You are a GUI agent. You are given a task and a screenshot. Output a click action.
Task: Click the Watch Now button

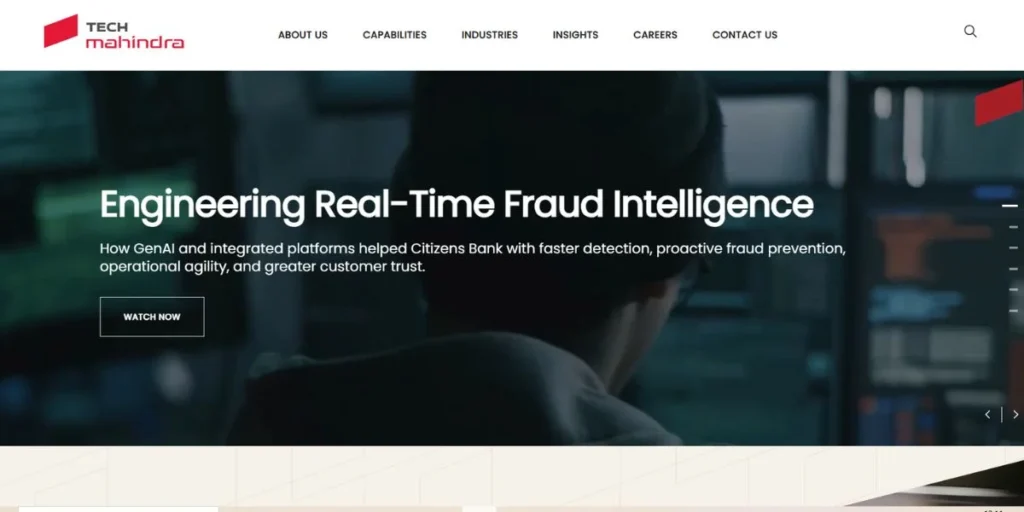[152, 317]
